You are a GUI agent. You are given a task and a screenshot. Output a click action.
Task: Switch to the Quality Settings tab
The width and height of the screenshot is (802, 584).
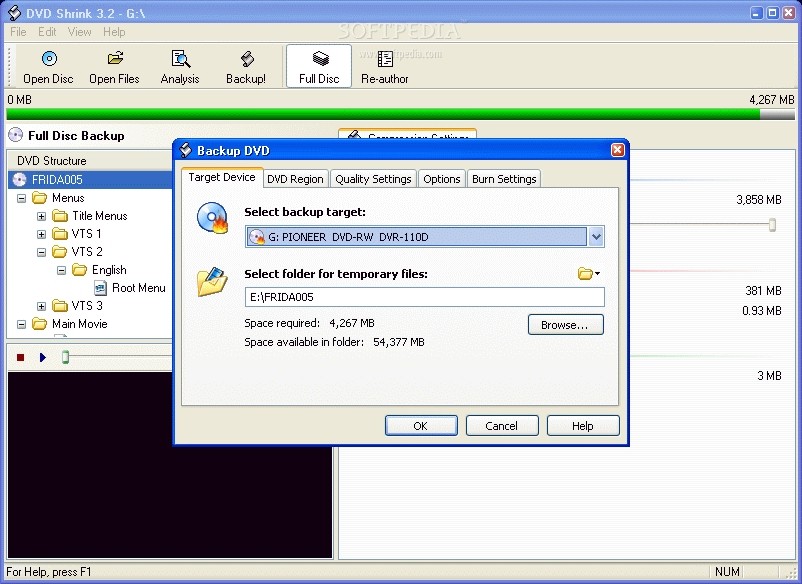click(x=372, y=178)
